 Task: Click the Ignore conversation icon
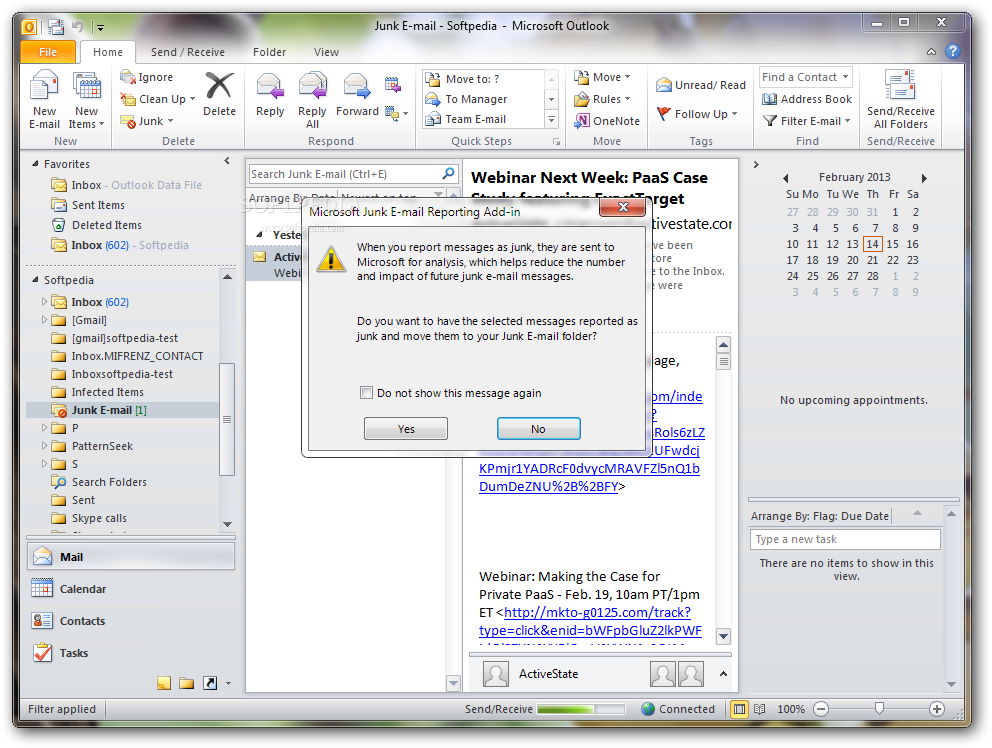click(x=128, y=77)
